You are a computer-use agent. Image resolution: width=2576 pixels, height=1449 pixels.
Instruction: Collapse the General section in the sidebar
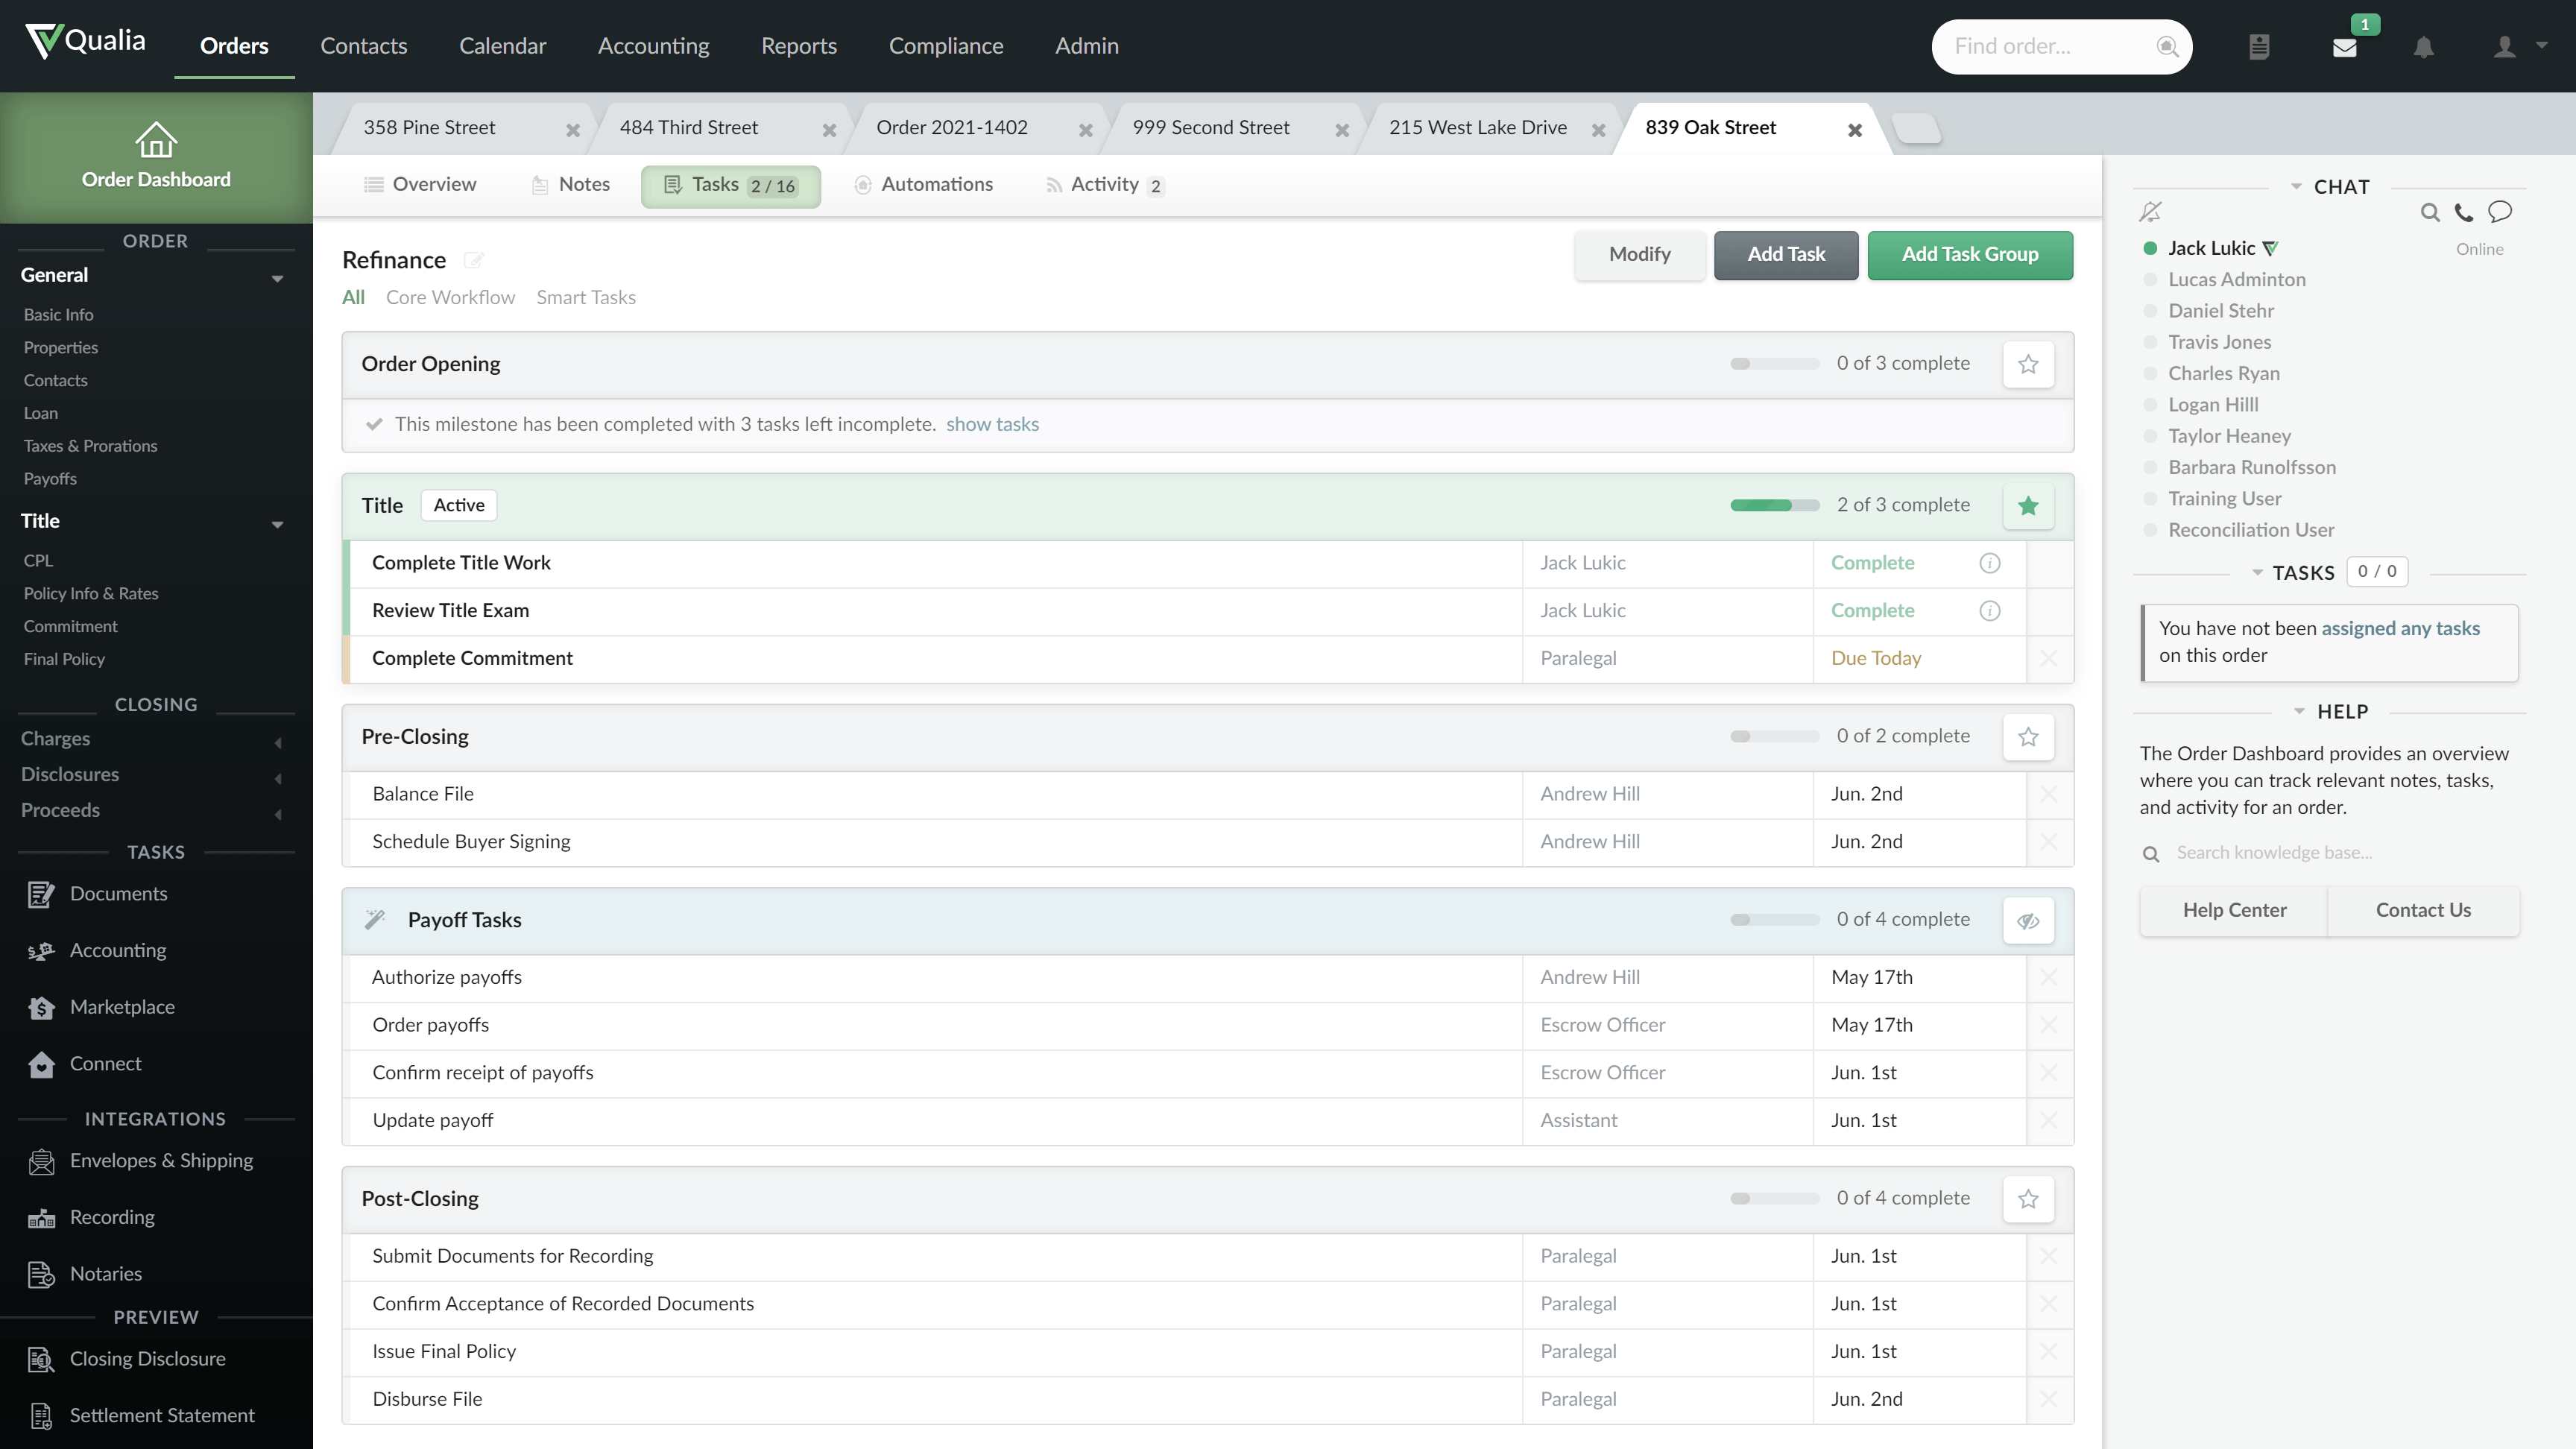(277, 279)
